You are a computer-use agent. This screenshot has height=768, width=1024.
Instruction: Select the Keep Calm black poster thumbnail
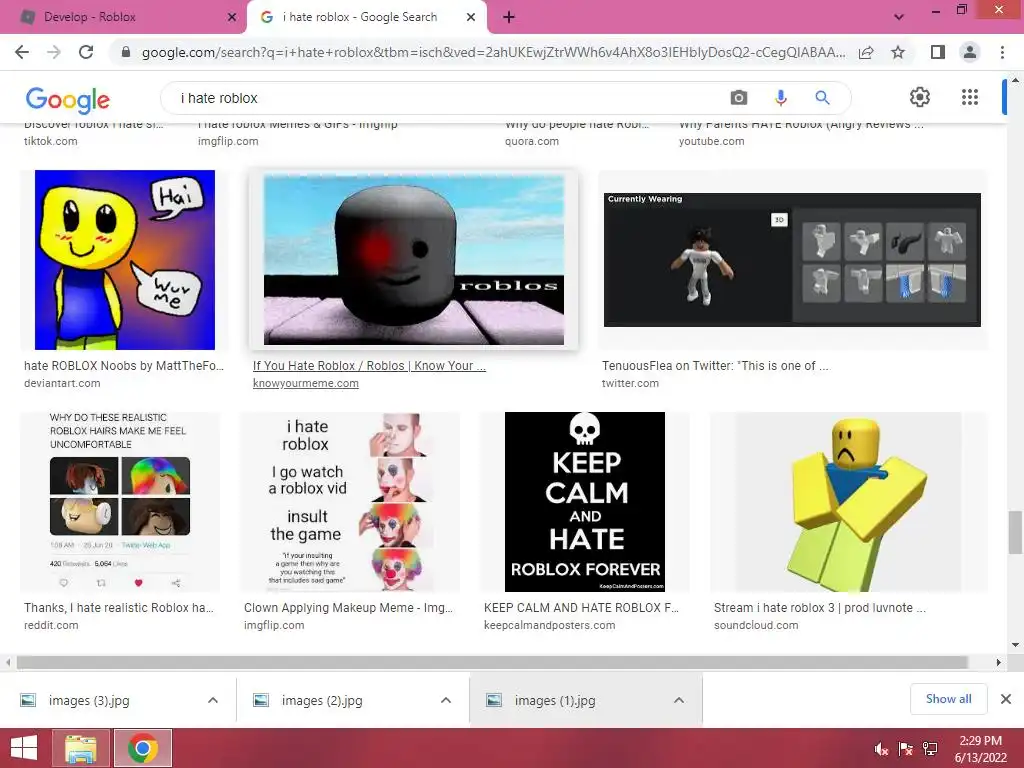pyautogui.click(x=584, y=502)
